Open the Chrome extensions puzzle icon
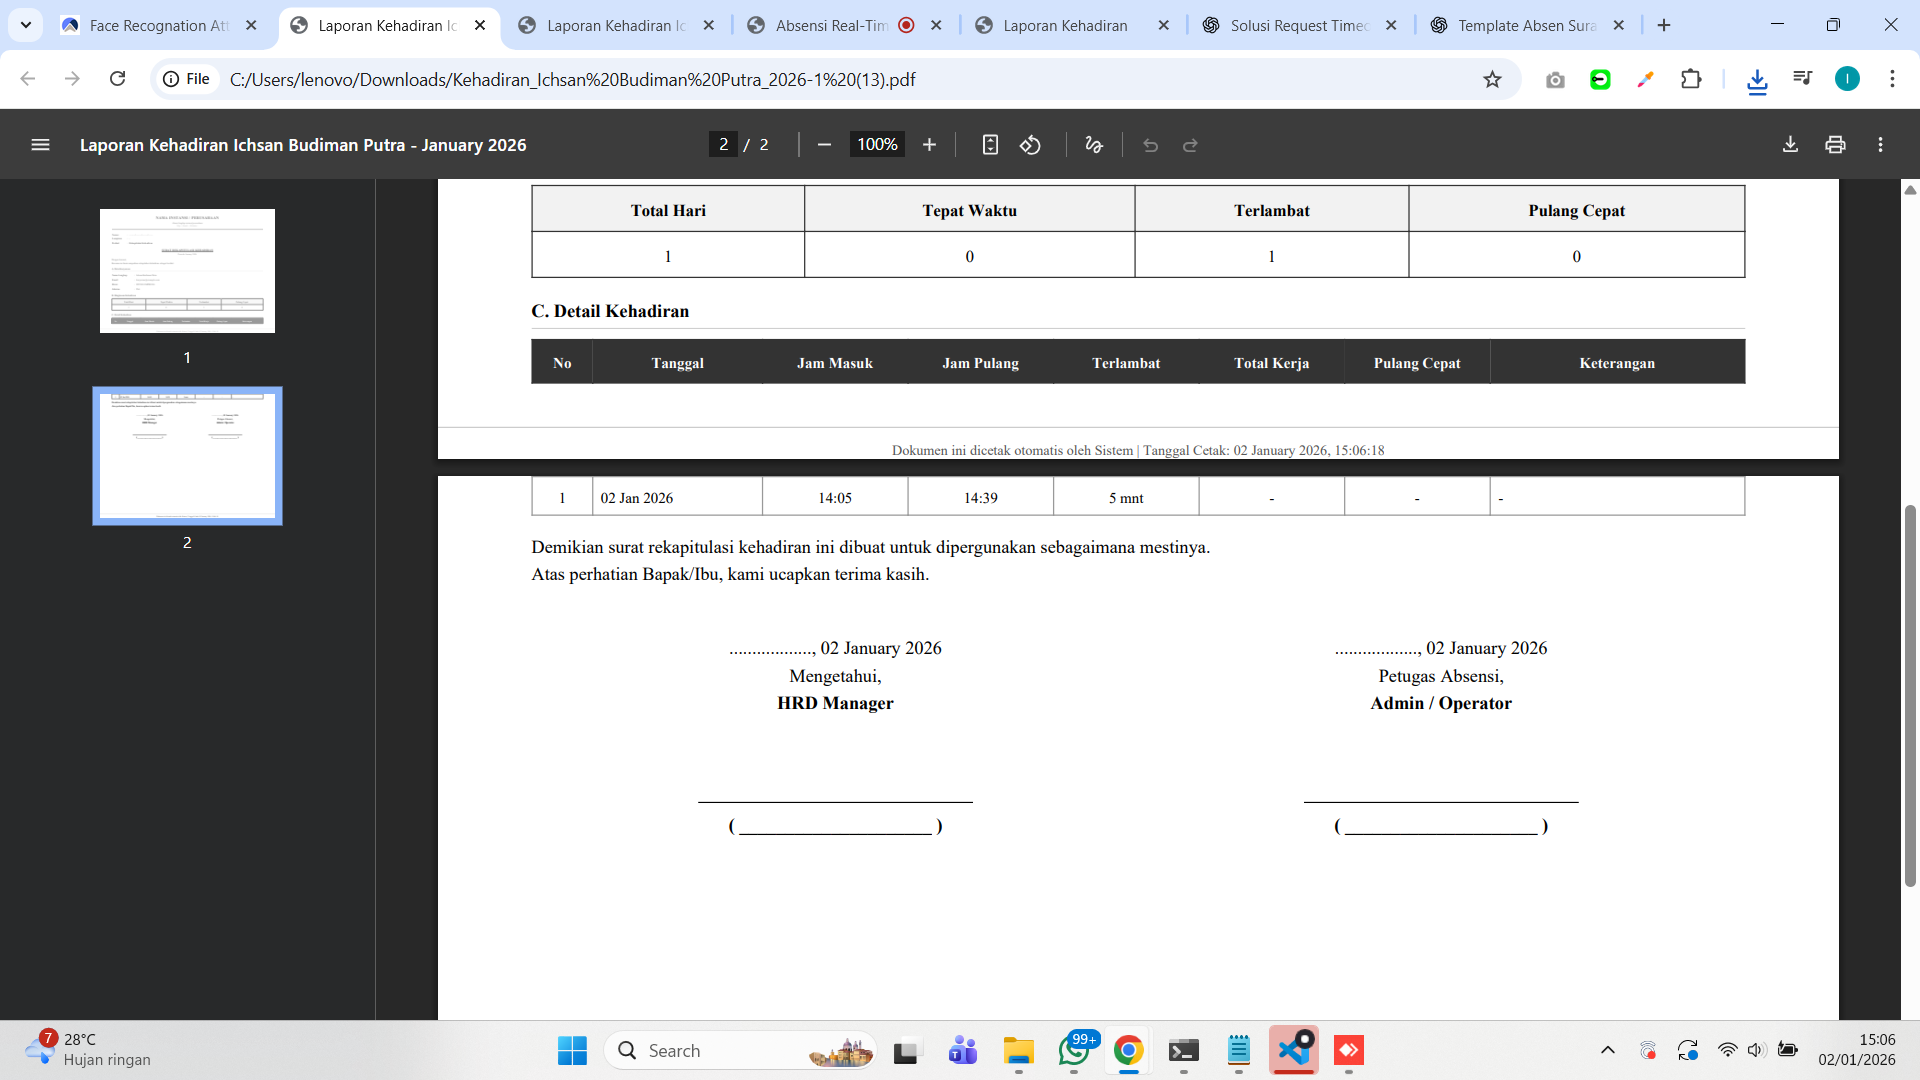 point(1691,79)
